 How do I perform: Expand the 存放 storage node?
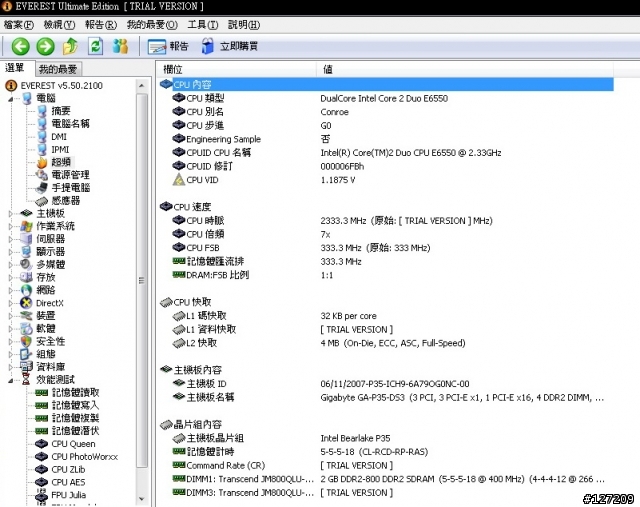11,278
